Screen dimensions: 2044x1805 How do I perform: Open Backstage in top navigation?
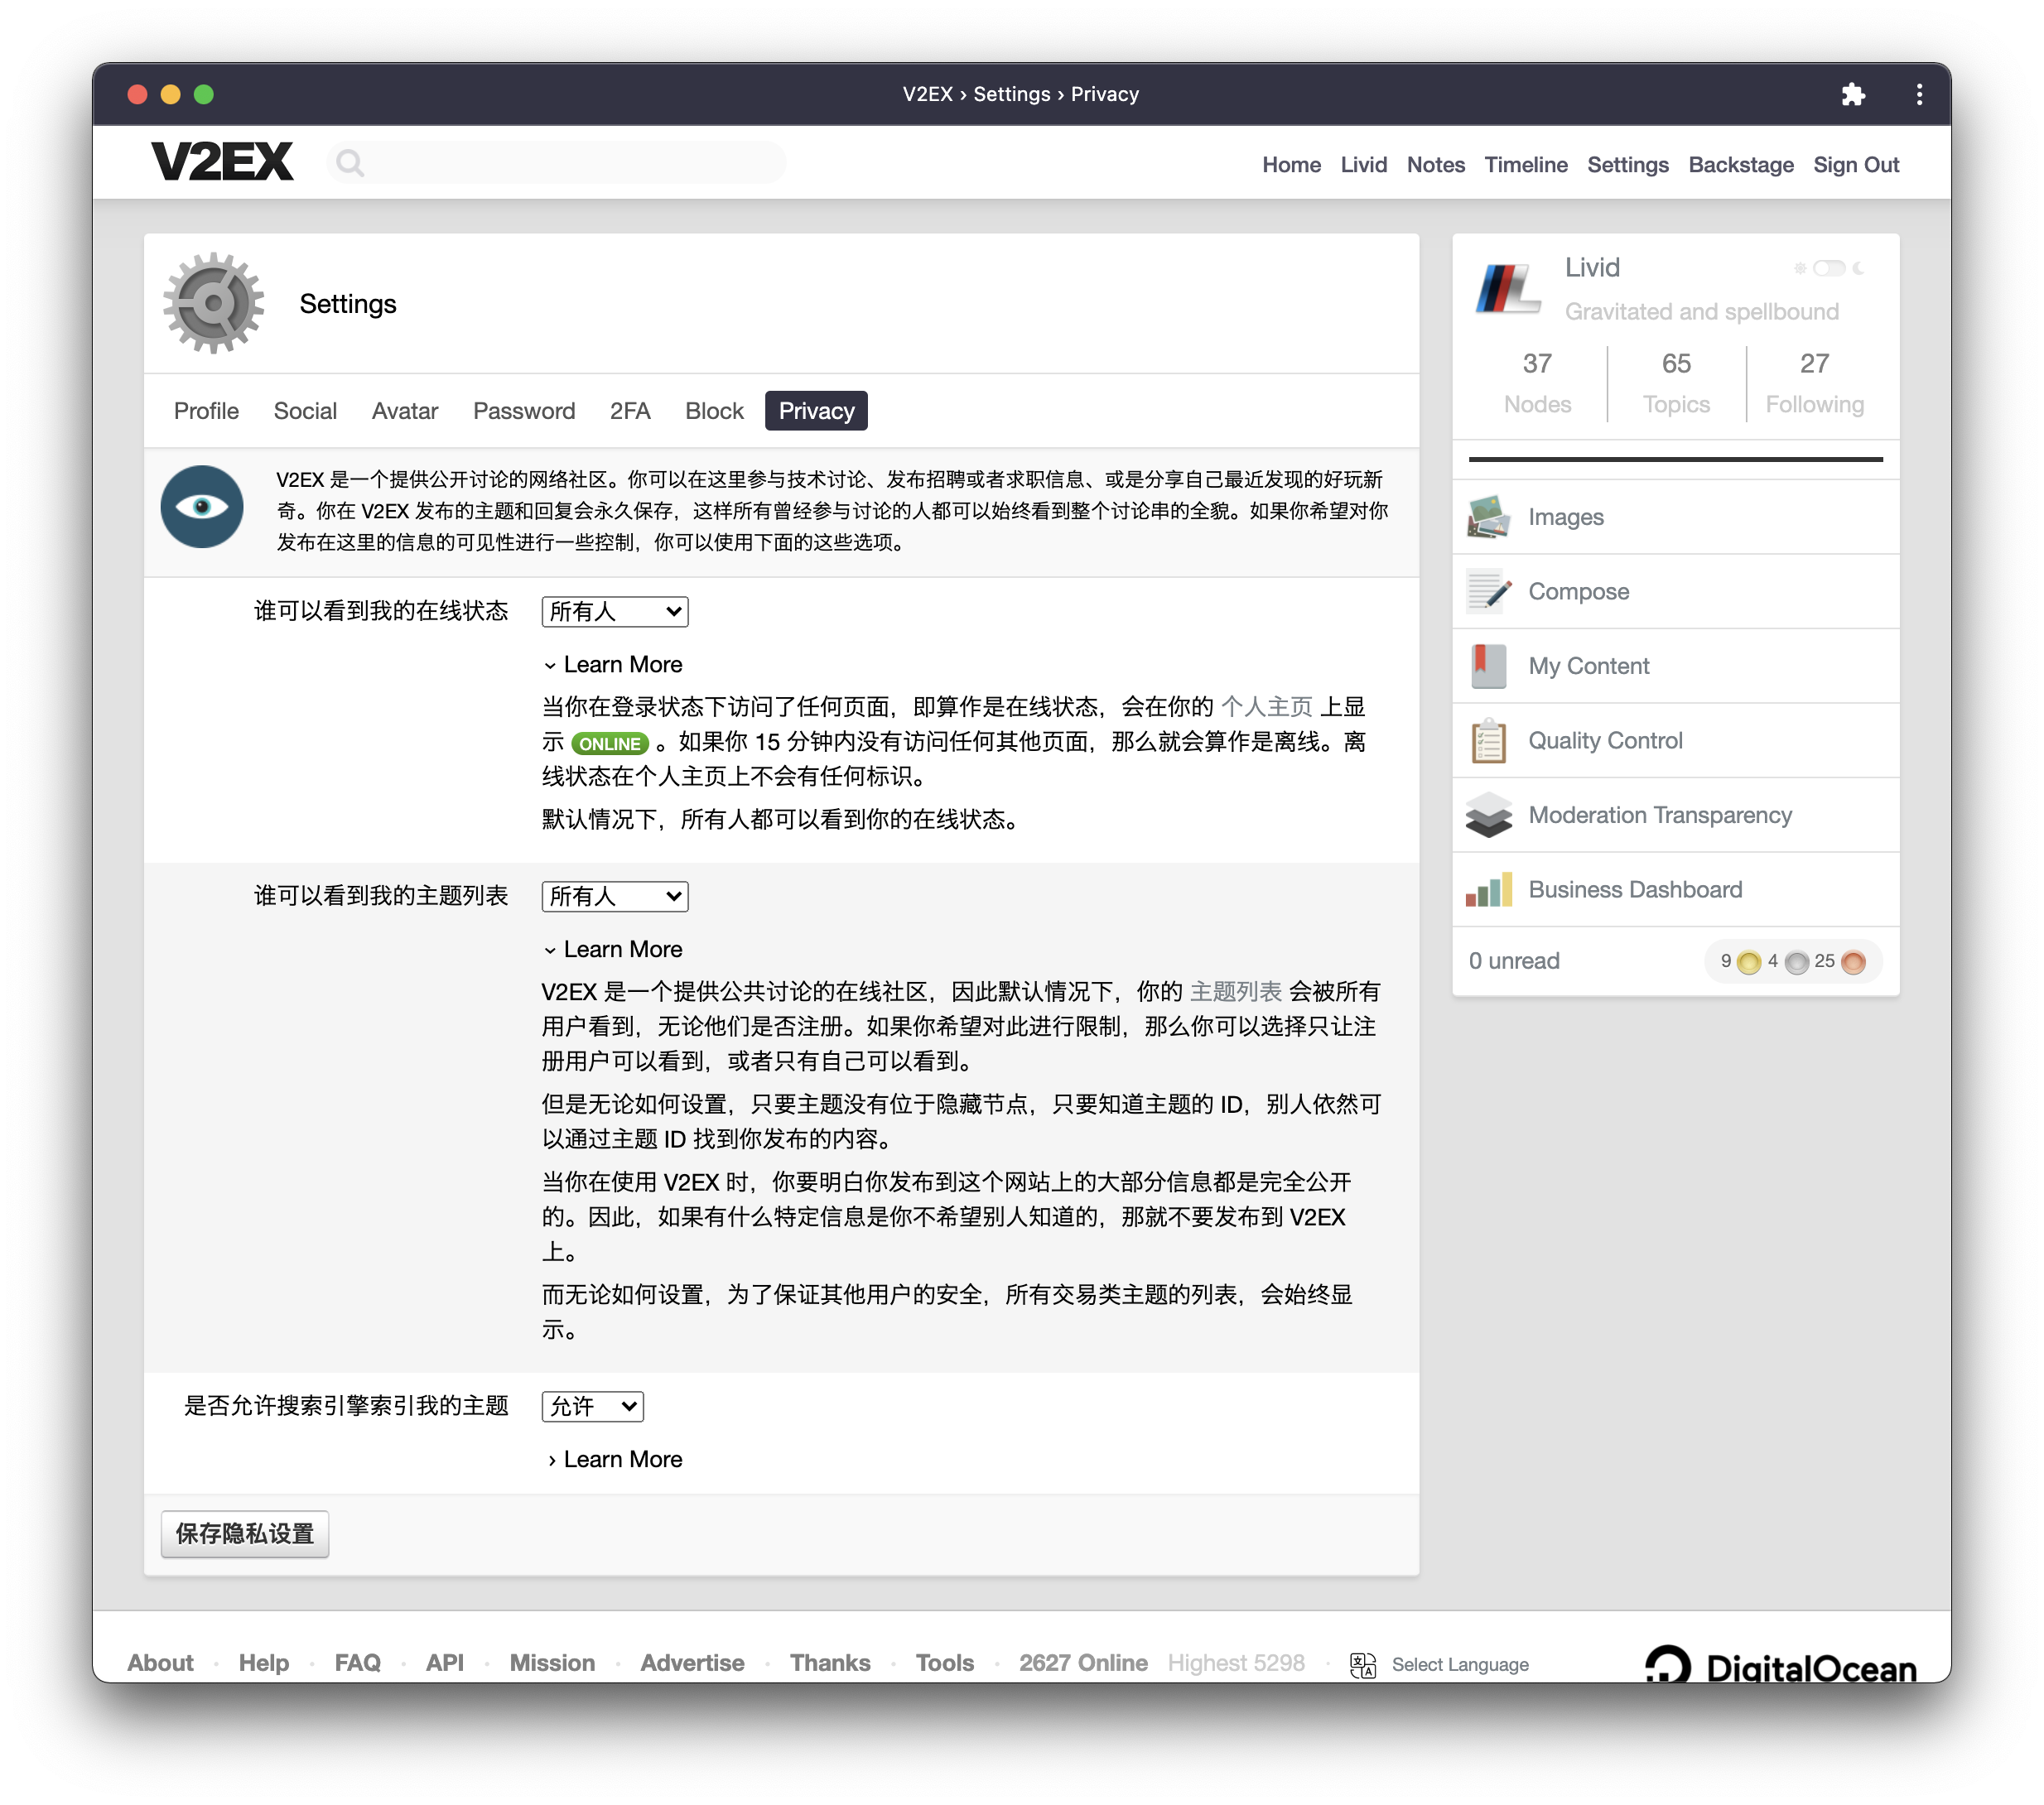click(1740, 165)
